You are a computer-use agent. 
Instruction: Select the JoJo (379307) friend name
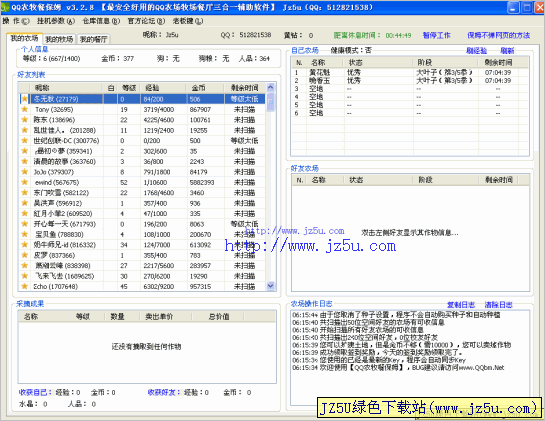pos(54,172)
